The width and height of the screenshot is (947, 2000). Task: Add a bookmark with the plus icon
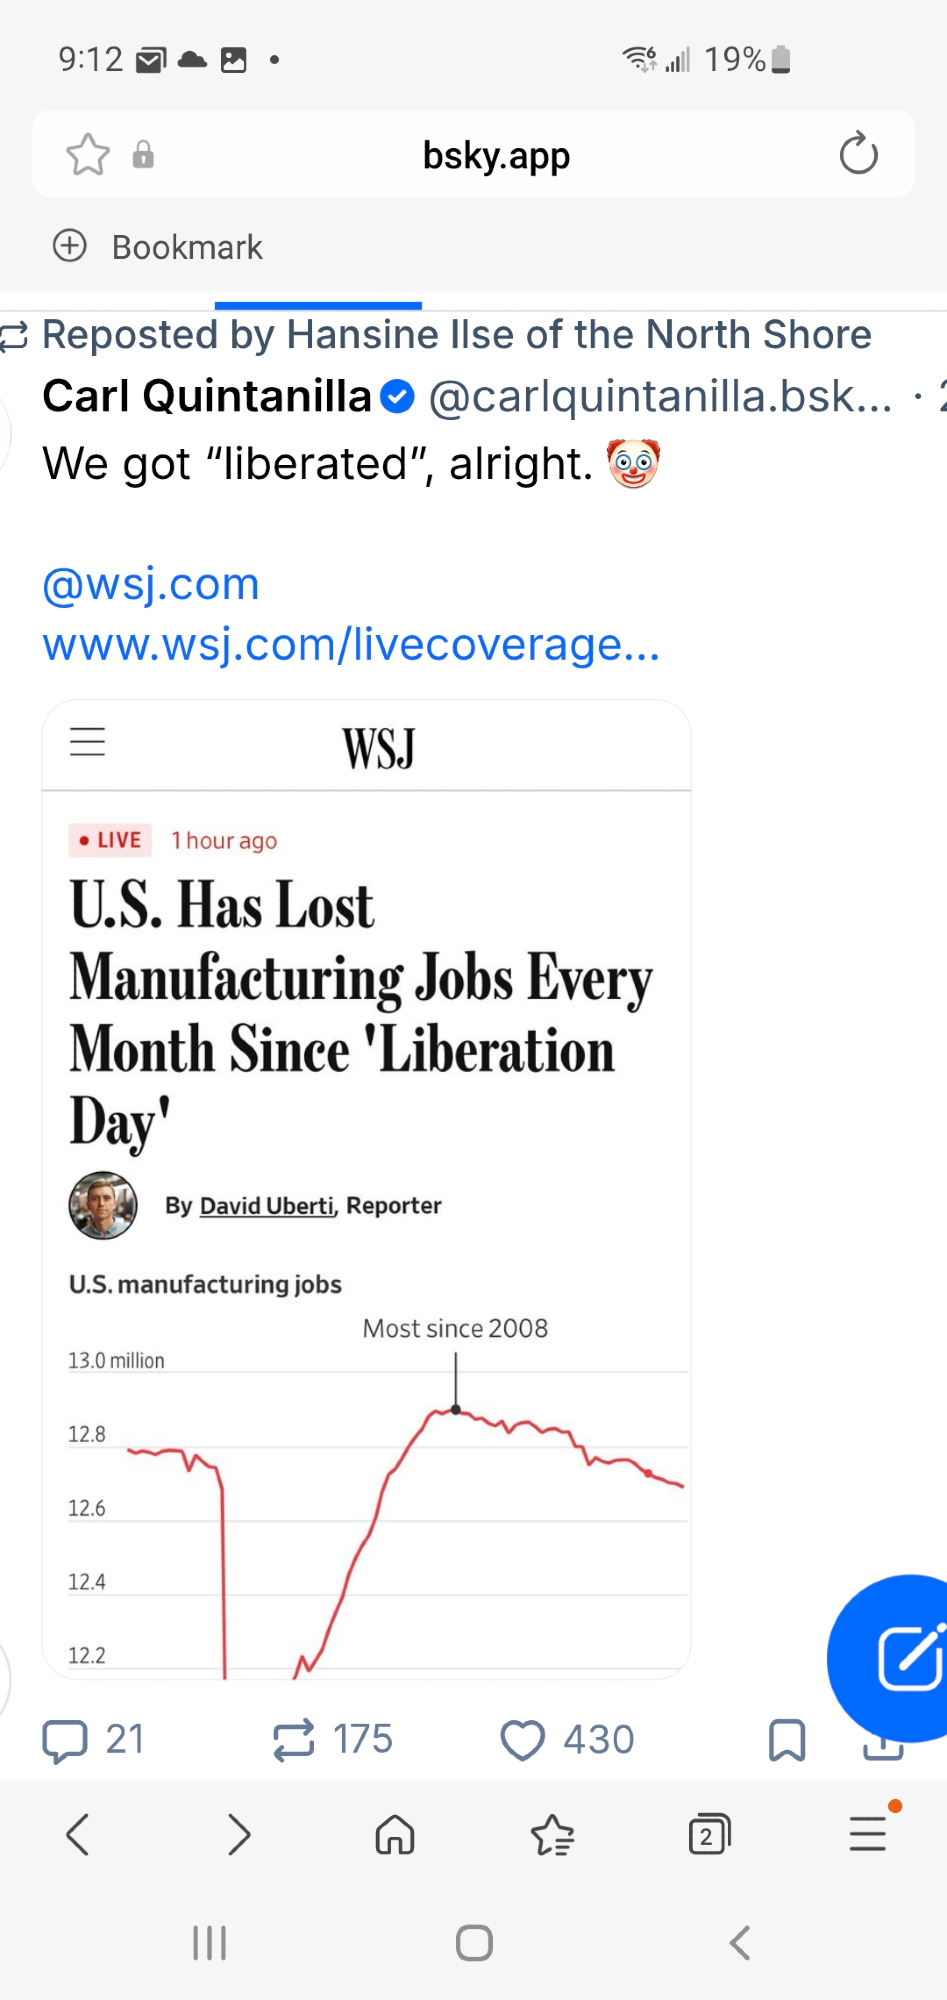pos(70,246)
